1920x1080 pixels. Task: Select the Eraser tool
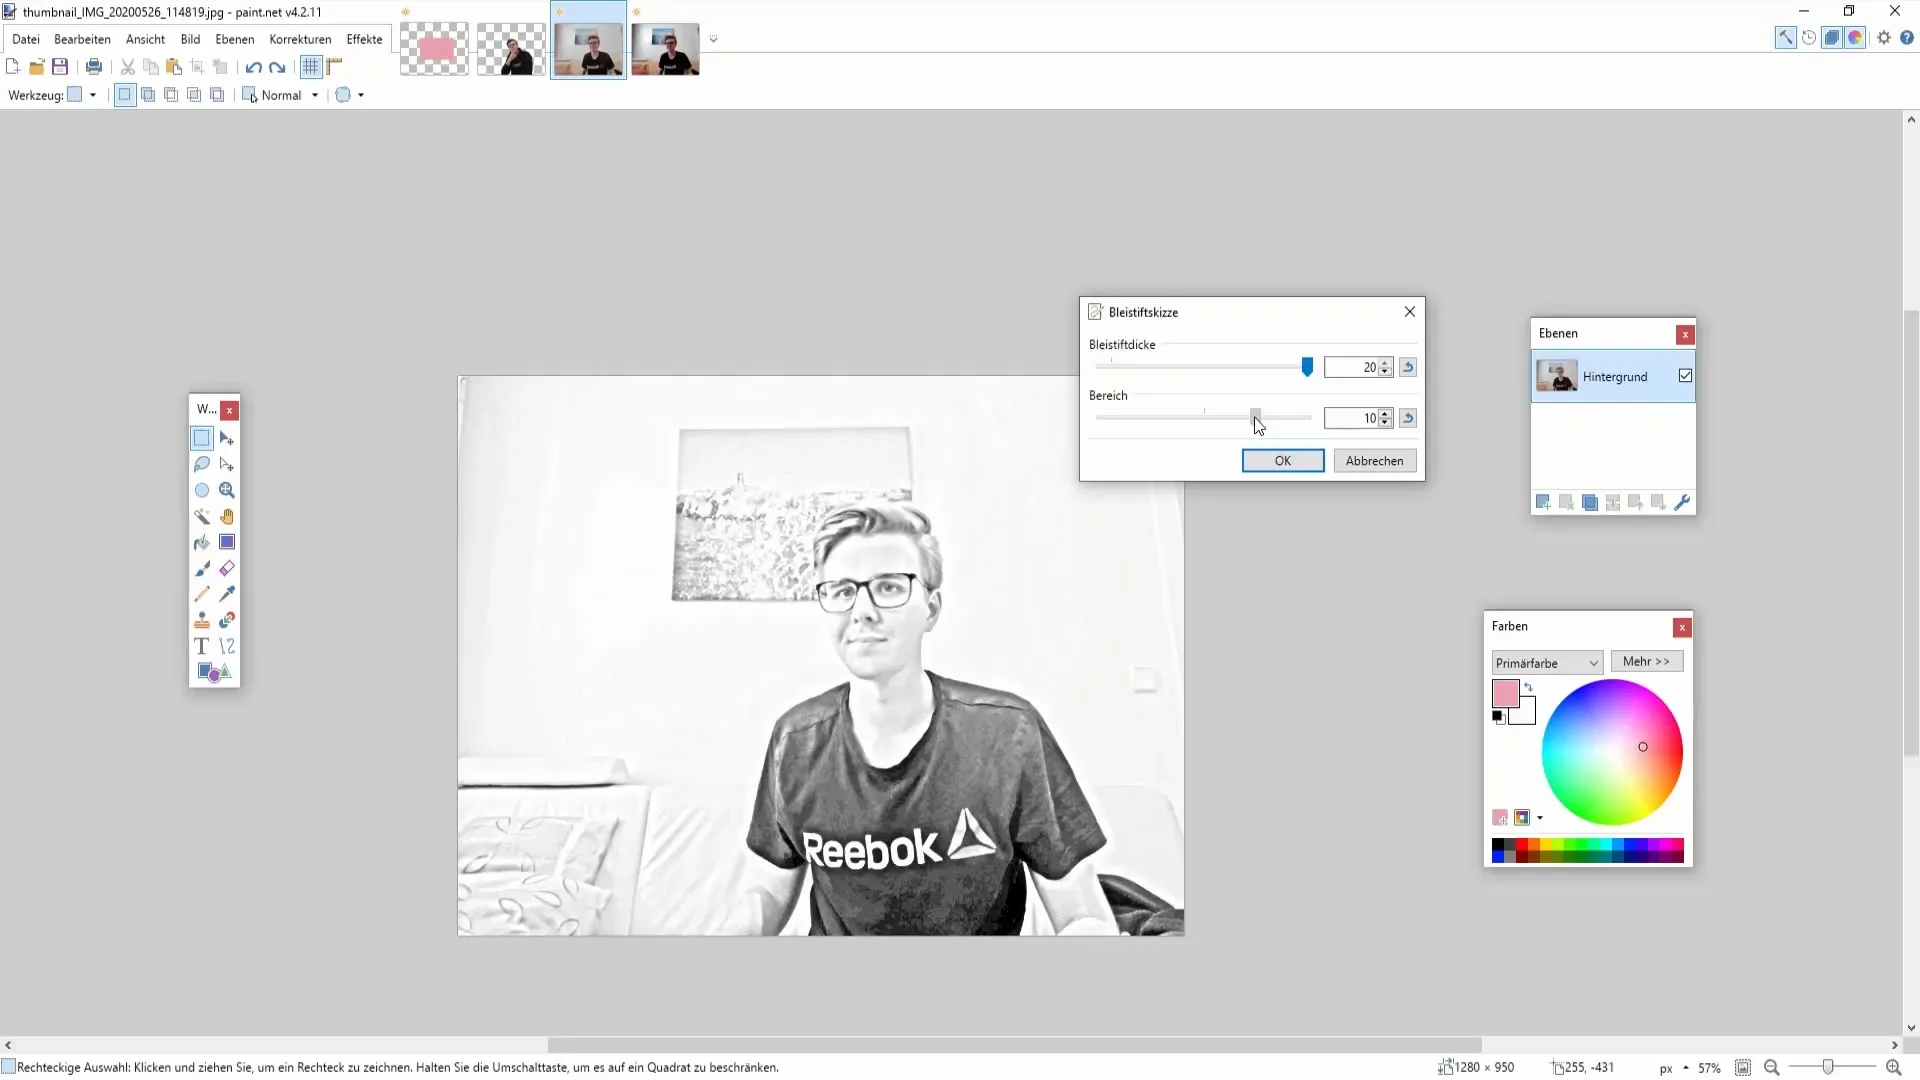pyautogui.click(x=227, y=568)
